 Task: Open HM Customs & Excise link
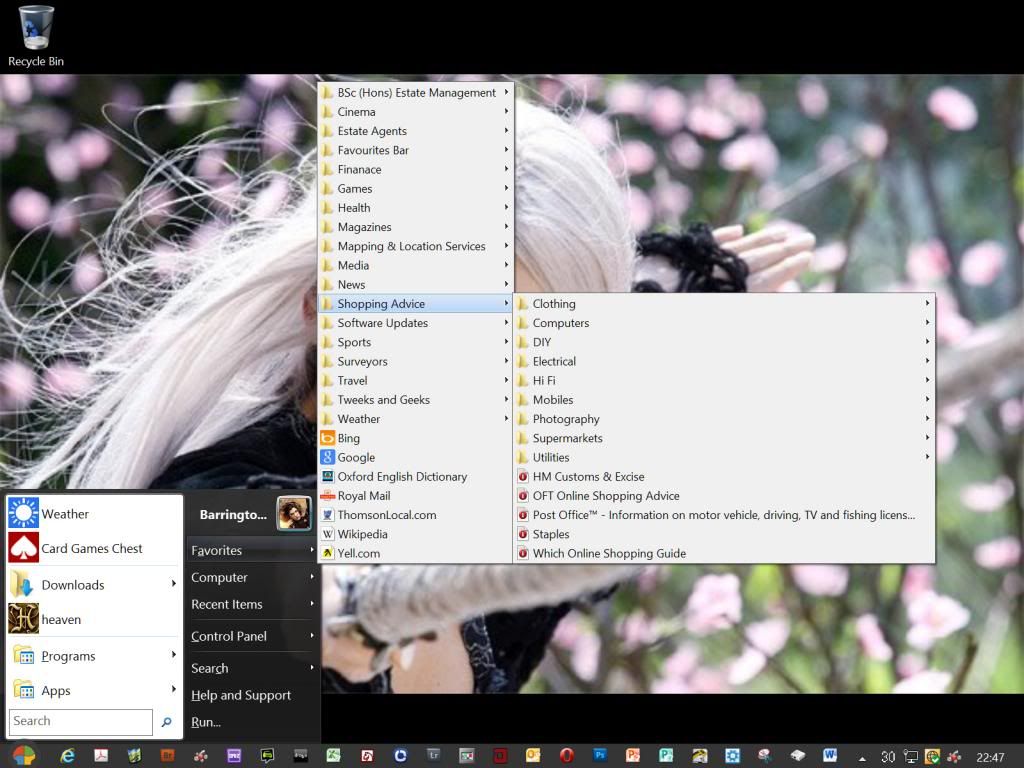(x=724, y=477)
